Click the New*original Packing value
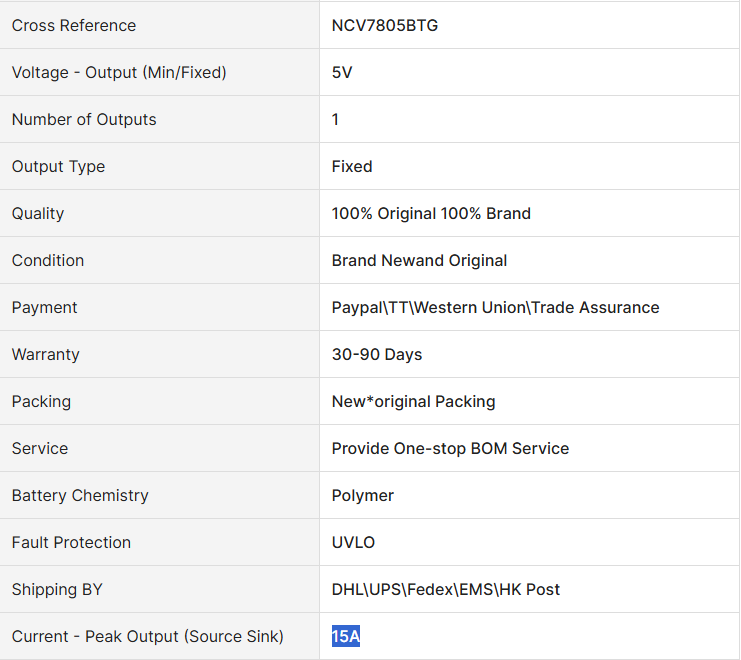 414,402
